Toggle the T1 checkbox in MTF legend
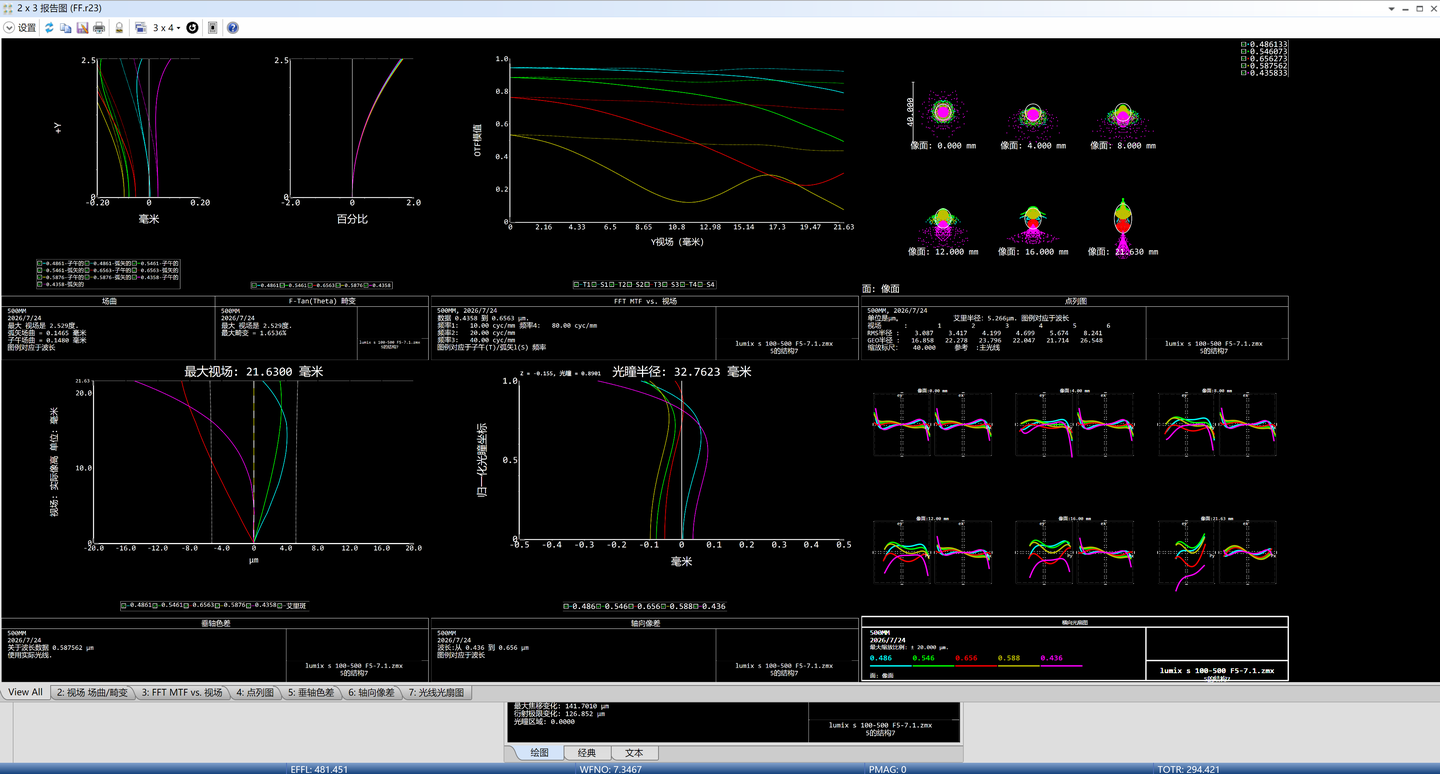Image resolution: width=1440 pixels, height=774 pixels. coord(576,285)
